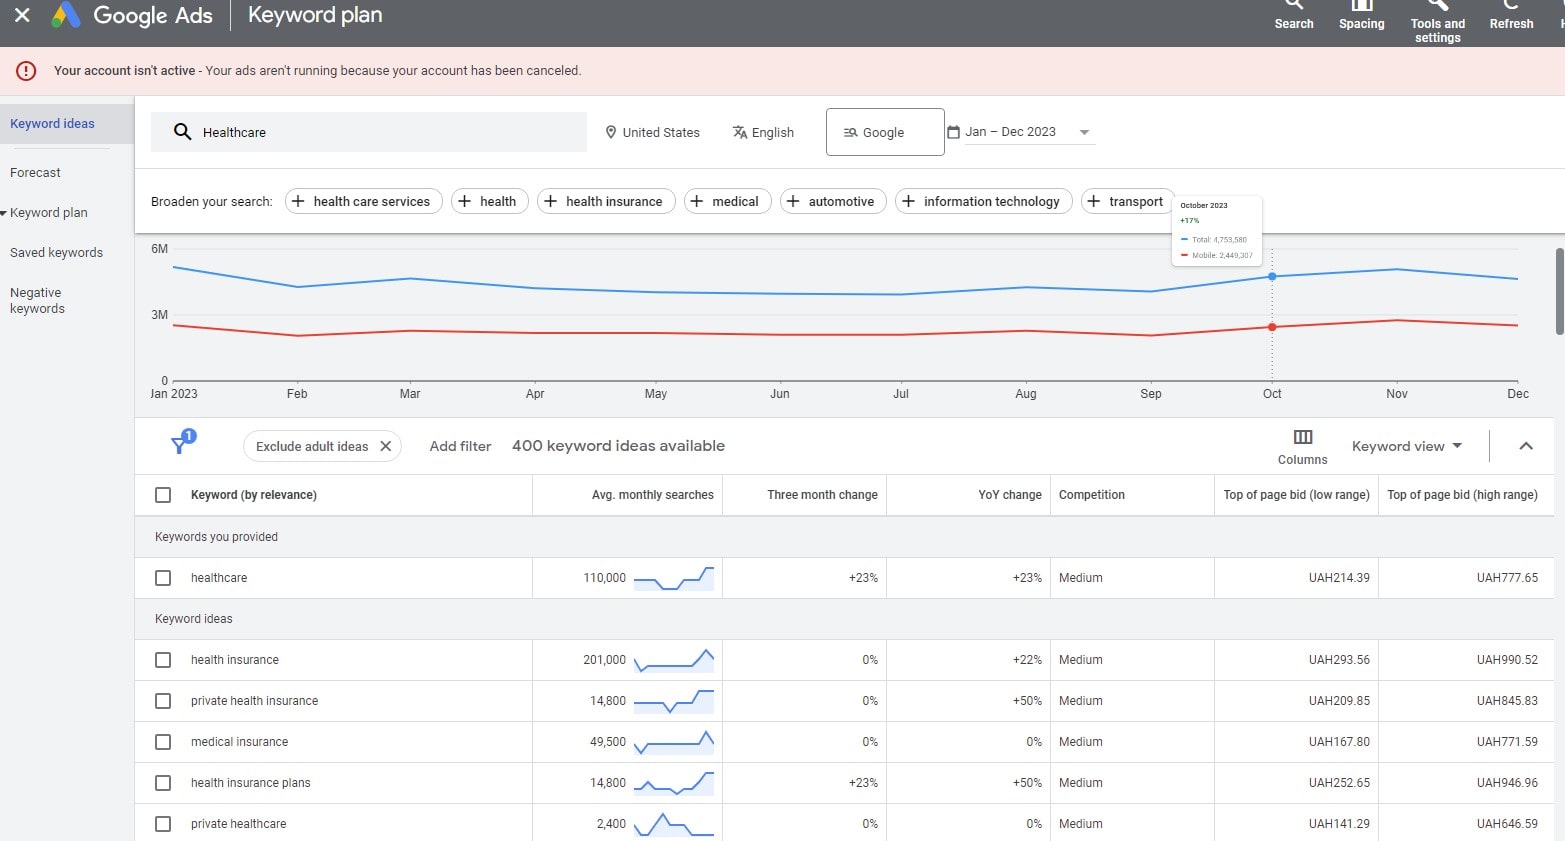Tick the 'health insurance plans' checkbox

pos(163,783)
